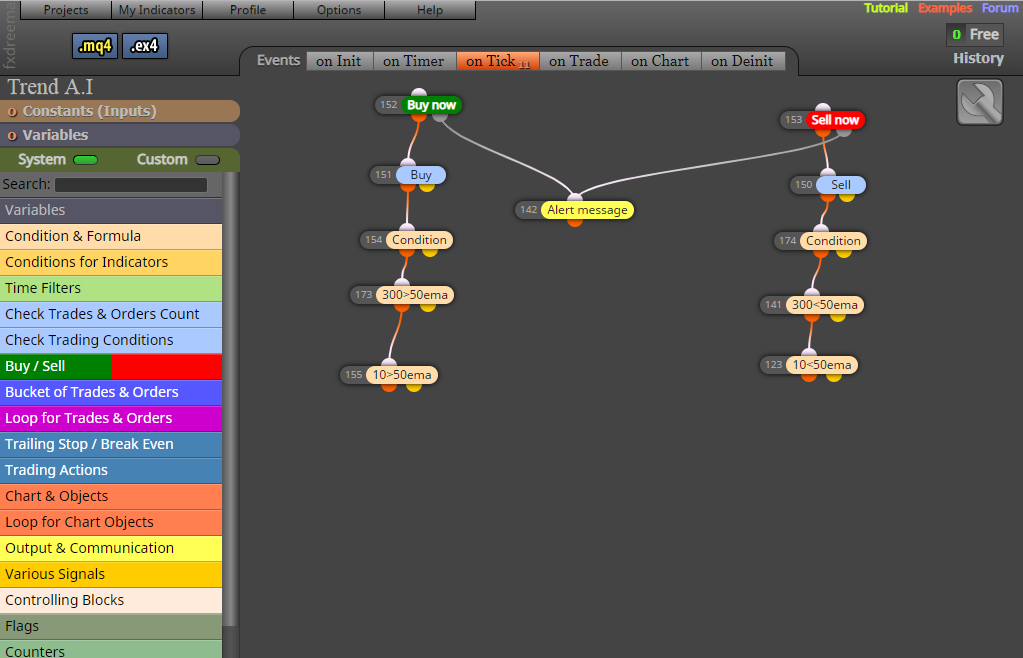Open the My Indicators menu
Viewport: 1023px width, 658px height.
[x=157, y=10]
